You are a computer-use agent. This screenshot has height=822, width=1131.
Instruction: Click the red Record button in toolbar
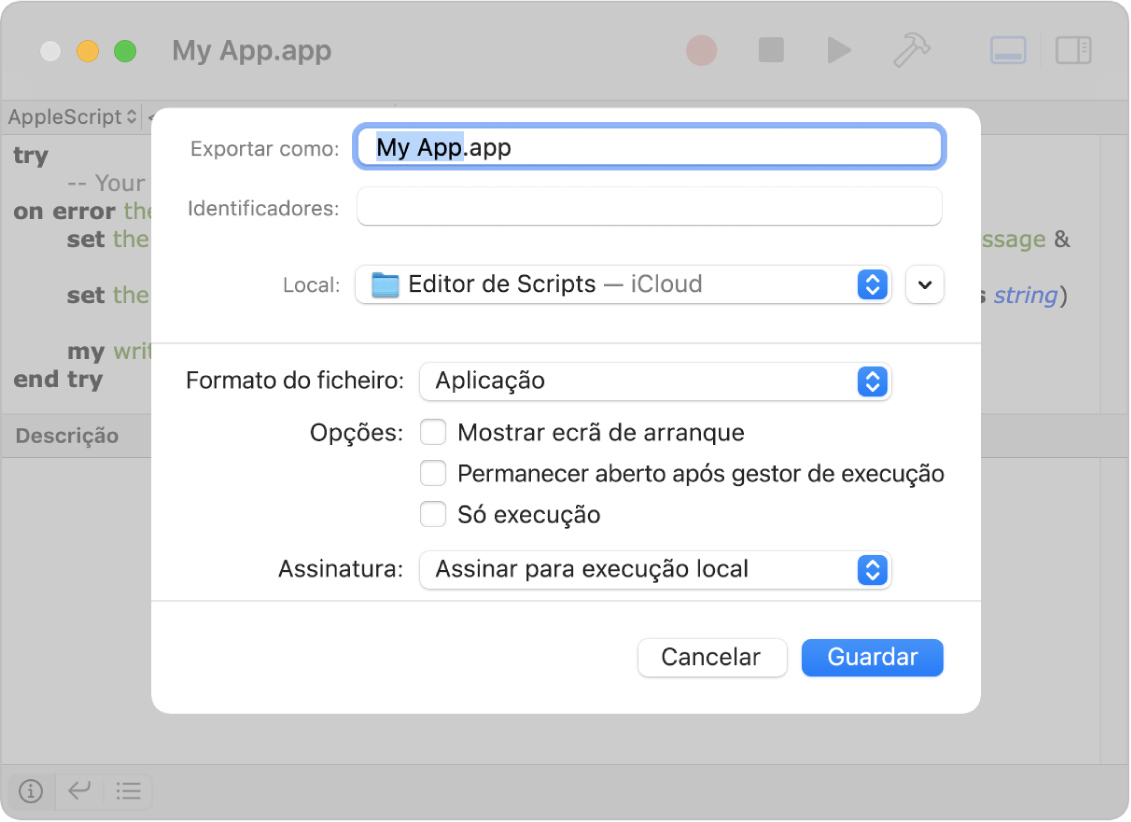point(701,51)
